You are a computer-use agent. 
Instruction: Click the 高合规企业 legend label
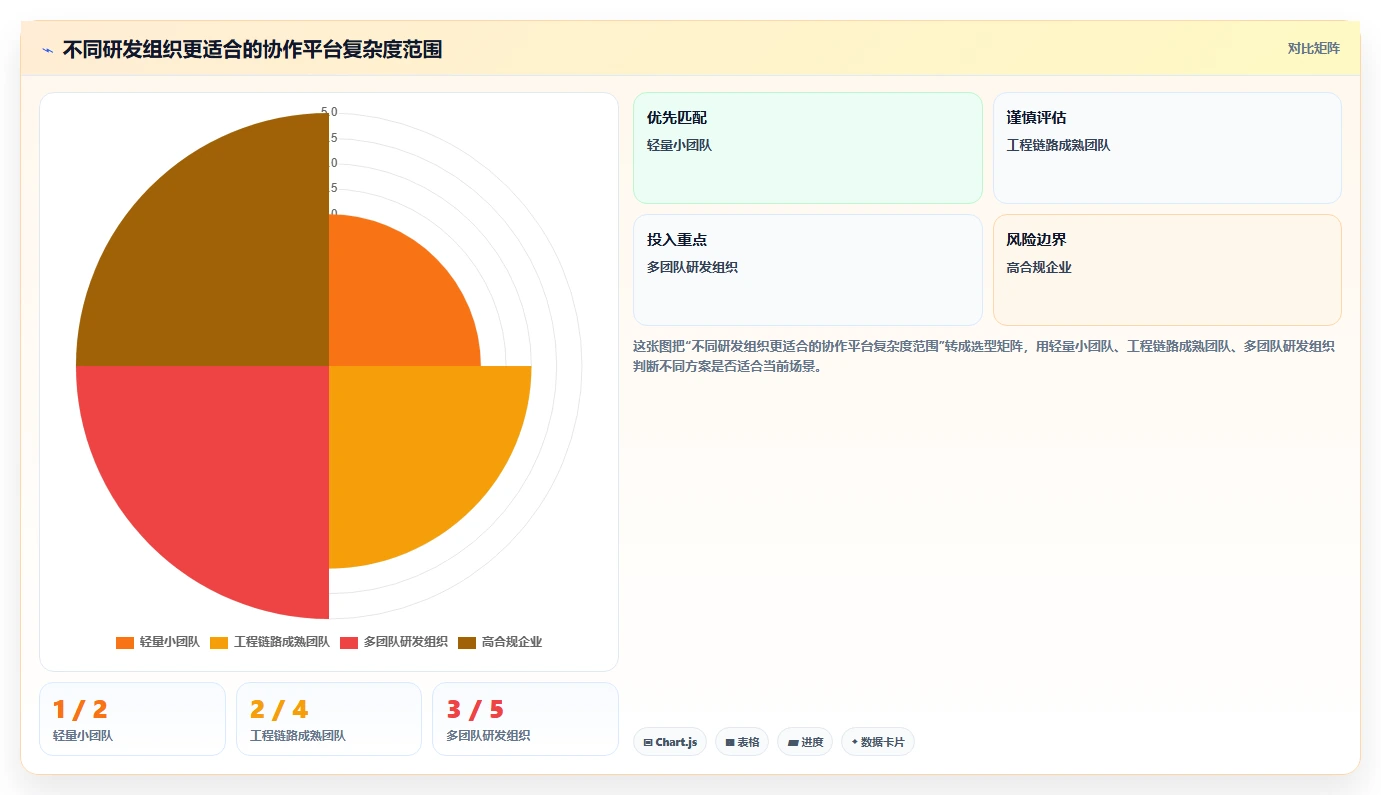pyautogui.click(x=512, y=642)
